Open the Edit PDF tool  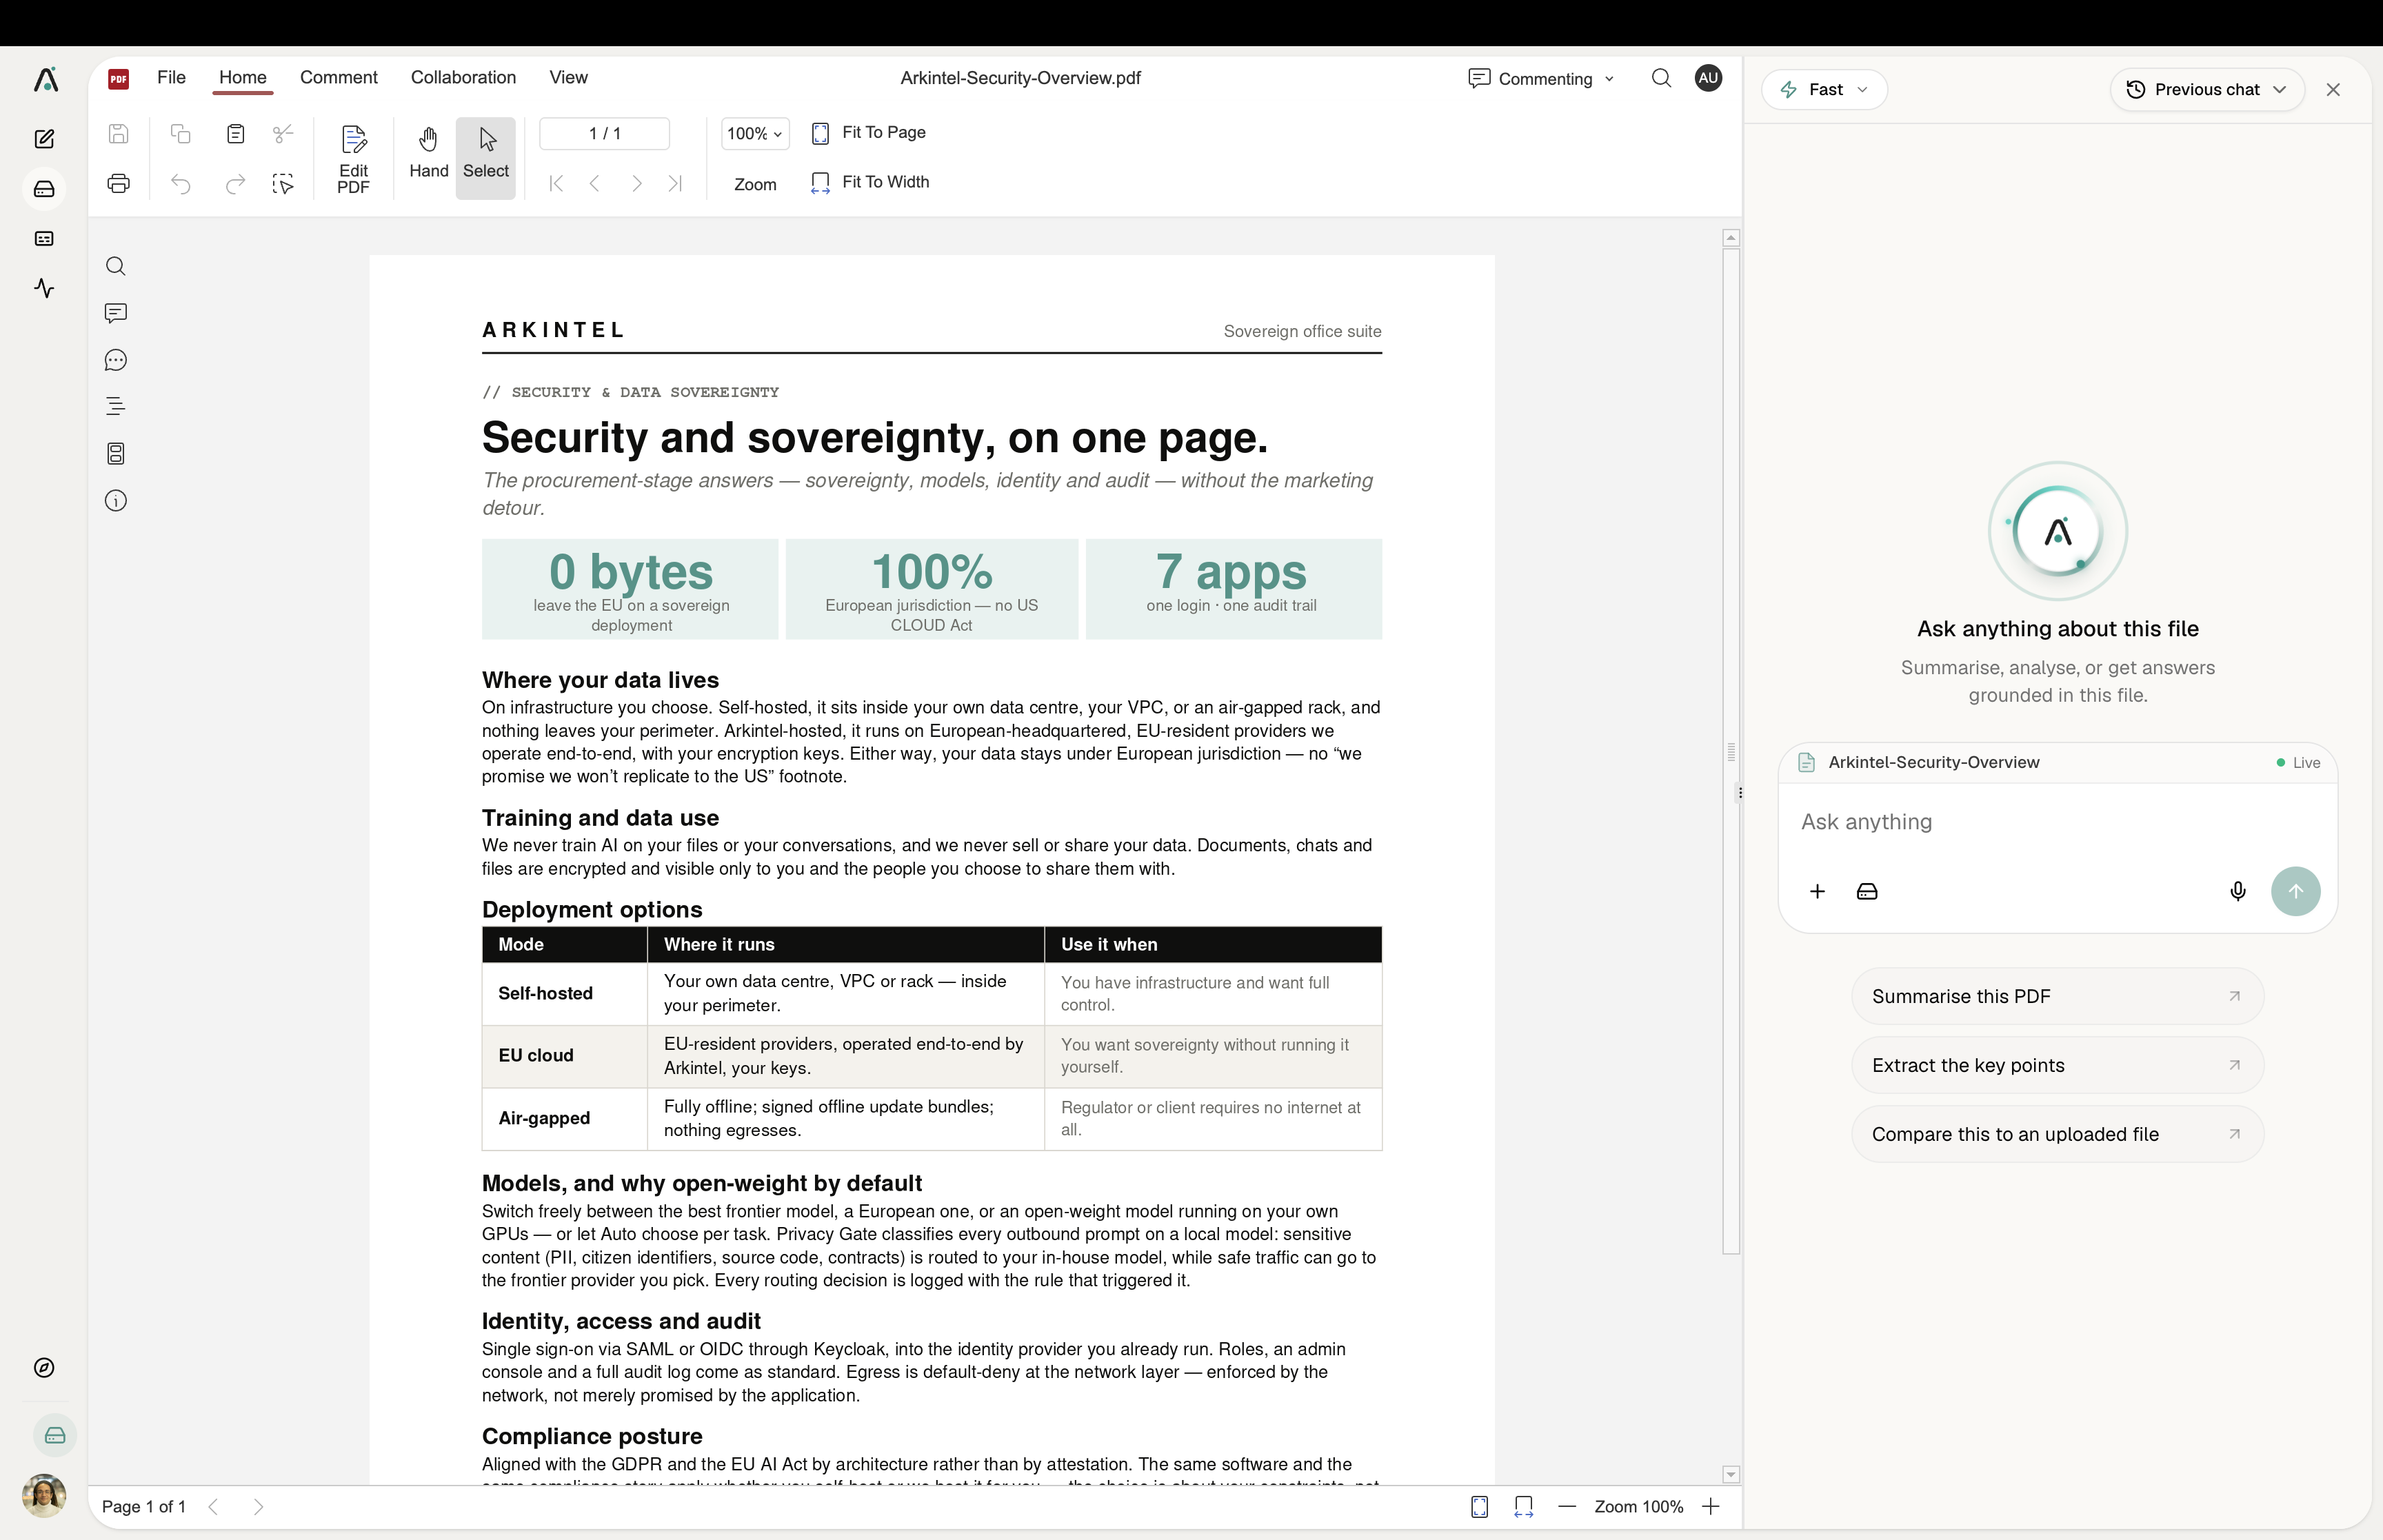tap(353, 158)
